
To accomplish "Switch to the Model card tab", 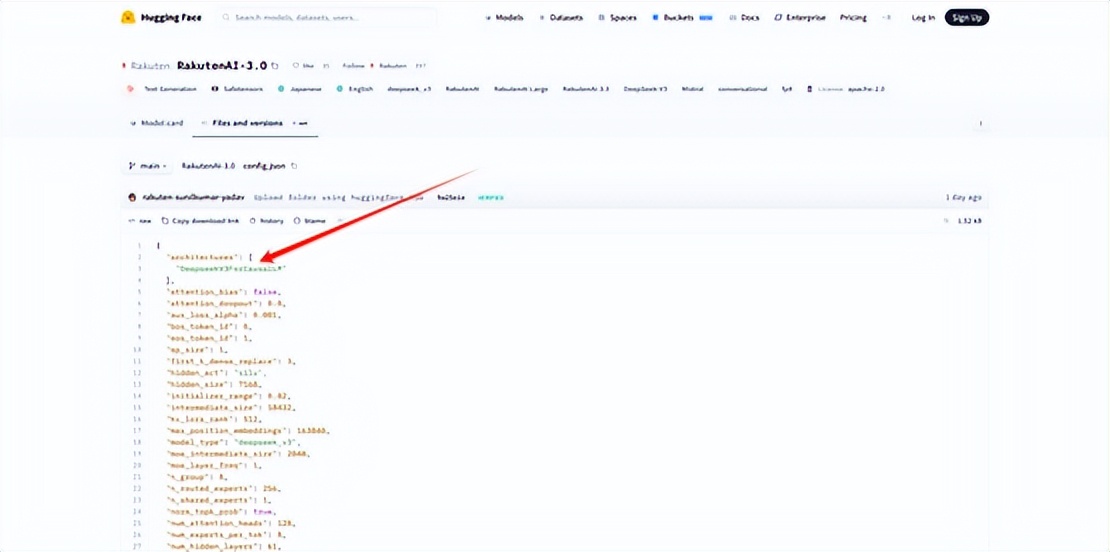I will point(156,123).
